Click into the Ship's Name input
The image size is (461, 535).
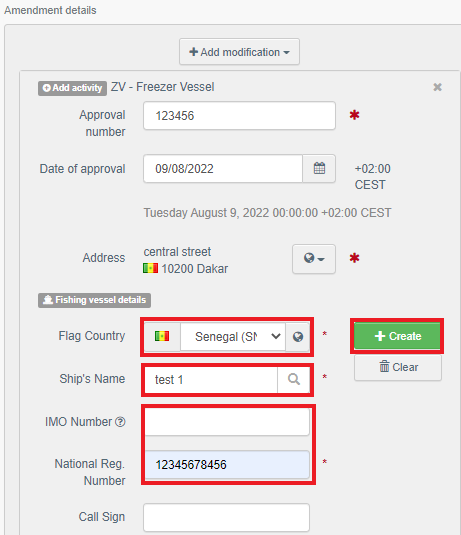click(211, 379)
